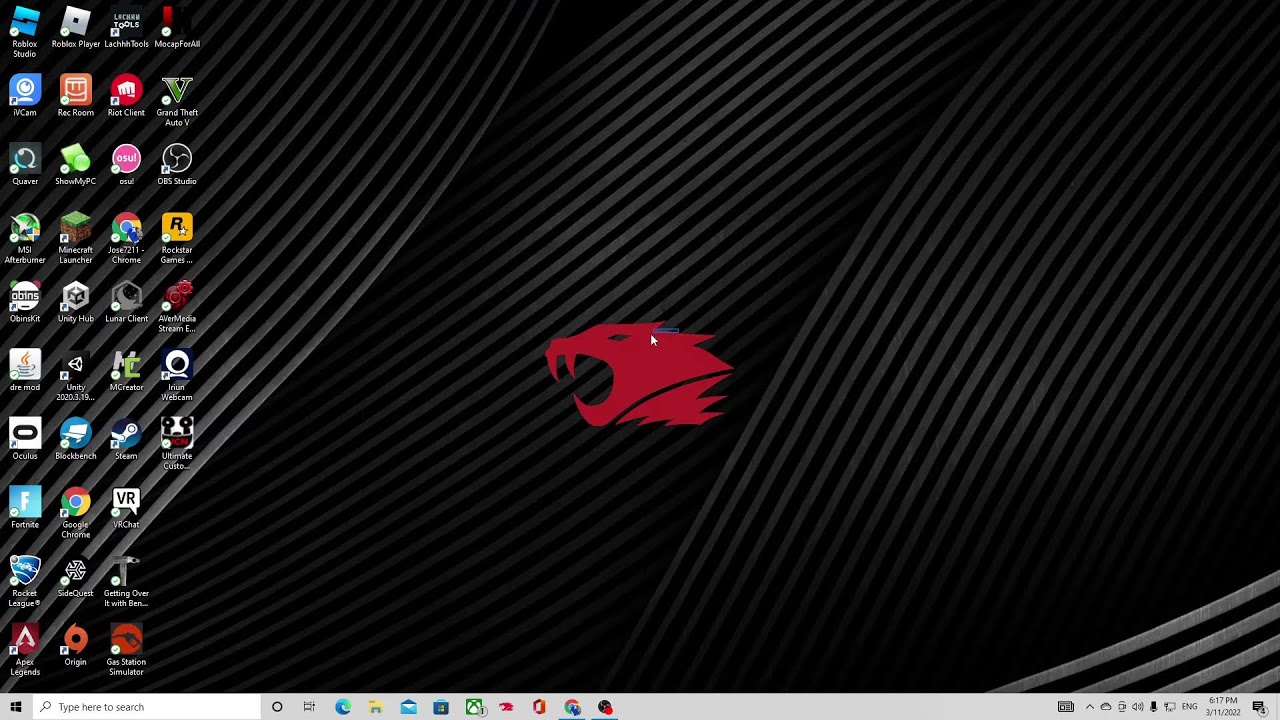Click the Quaver desktop shortcut
This screenshot has height=720, width=1280.
25,165
